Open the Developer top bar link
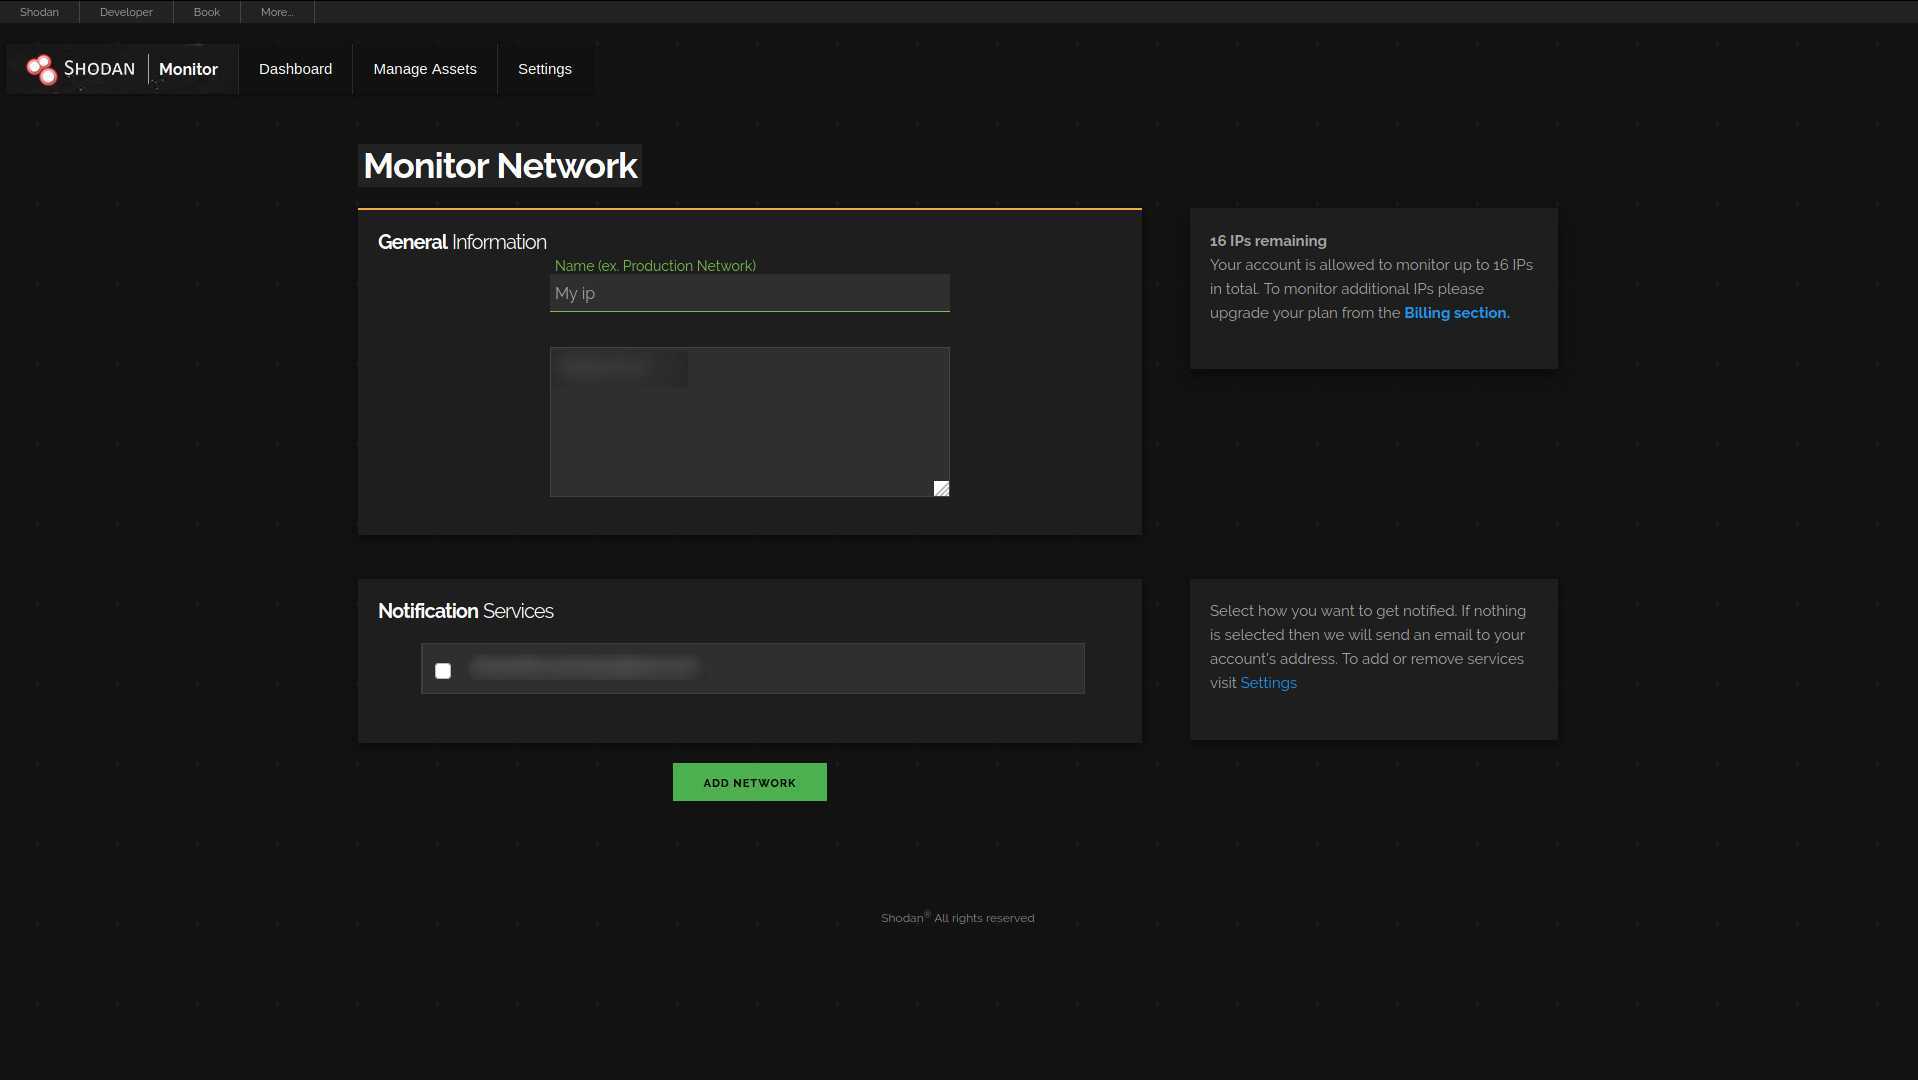1918x1080 pixels. tap(126, 12)
